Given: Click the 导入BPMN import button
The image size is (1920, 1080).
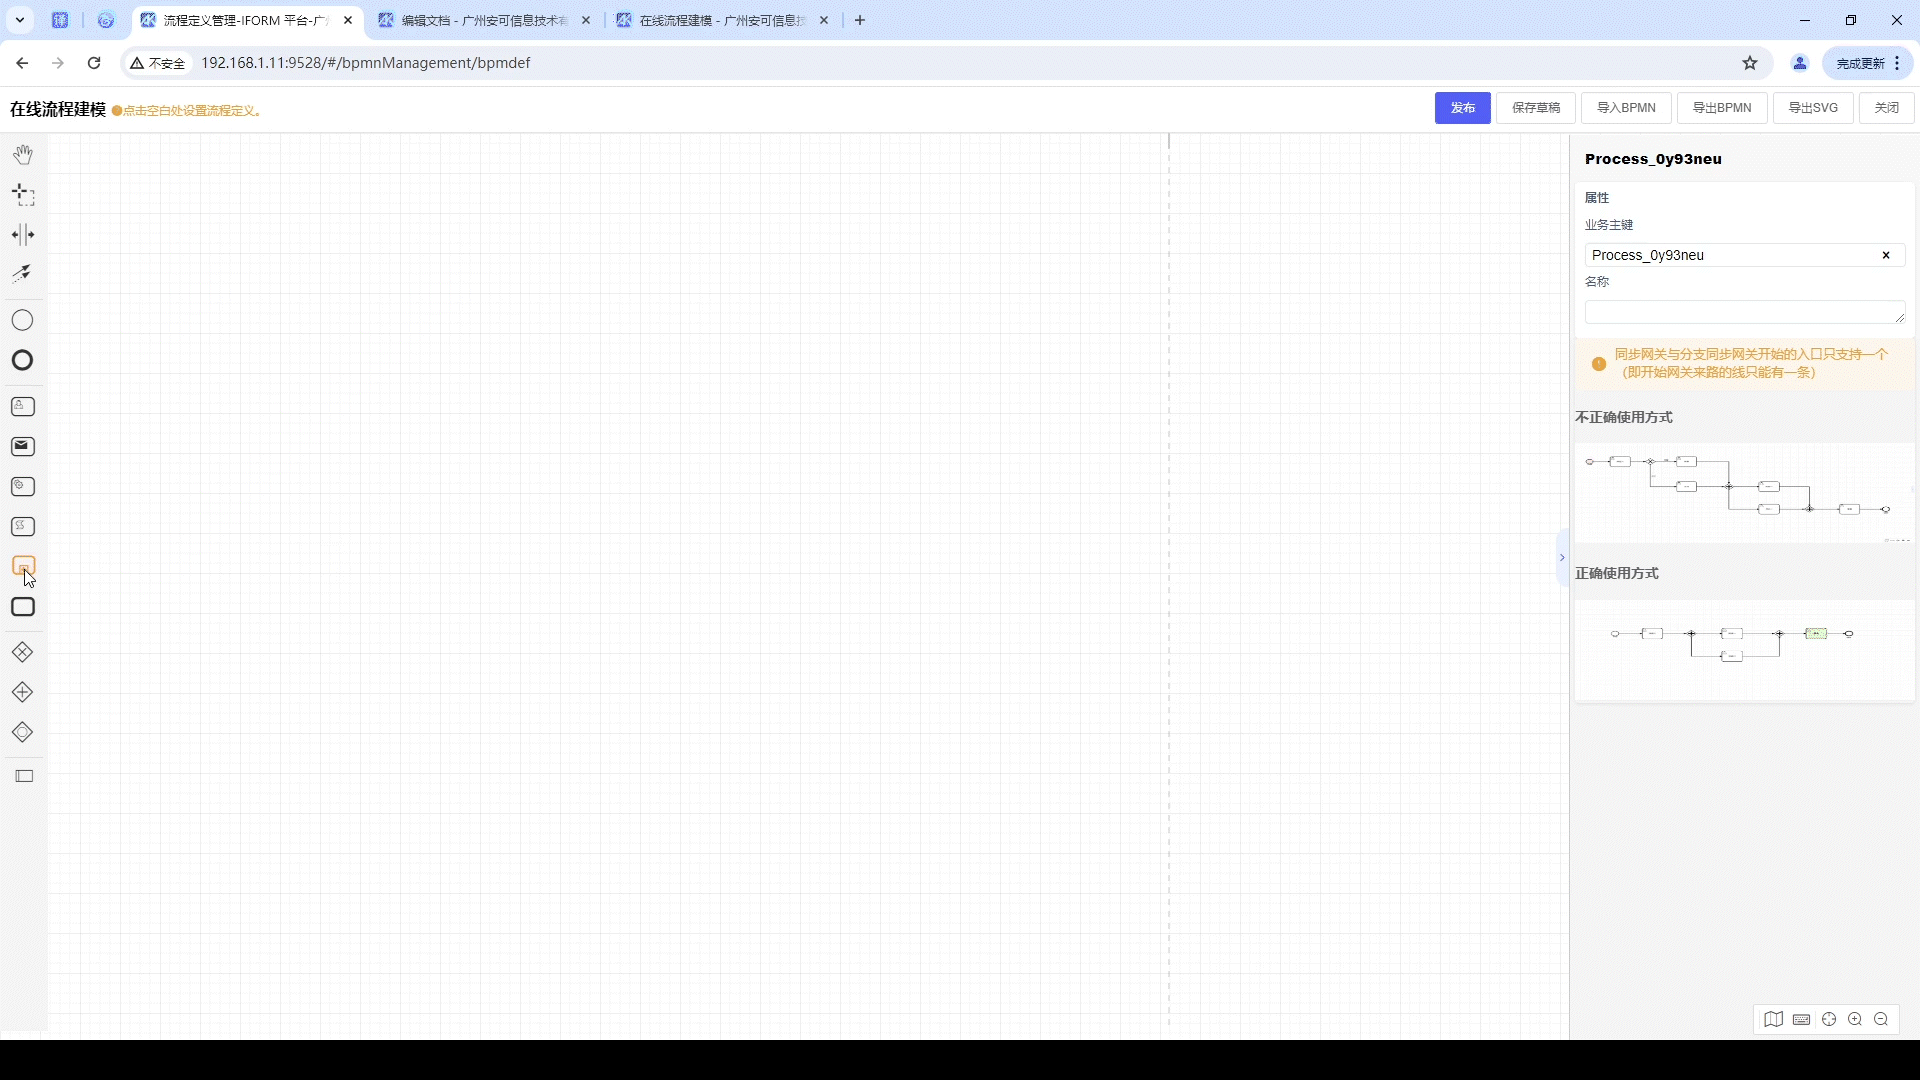Looking at the screenshot, I should tap(1626, 108).
